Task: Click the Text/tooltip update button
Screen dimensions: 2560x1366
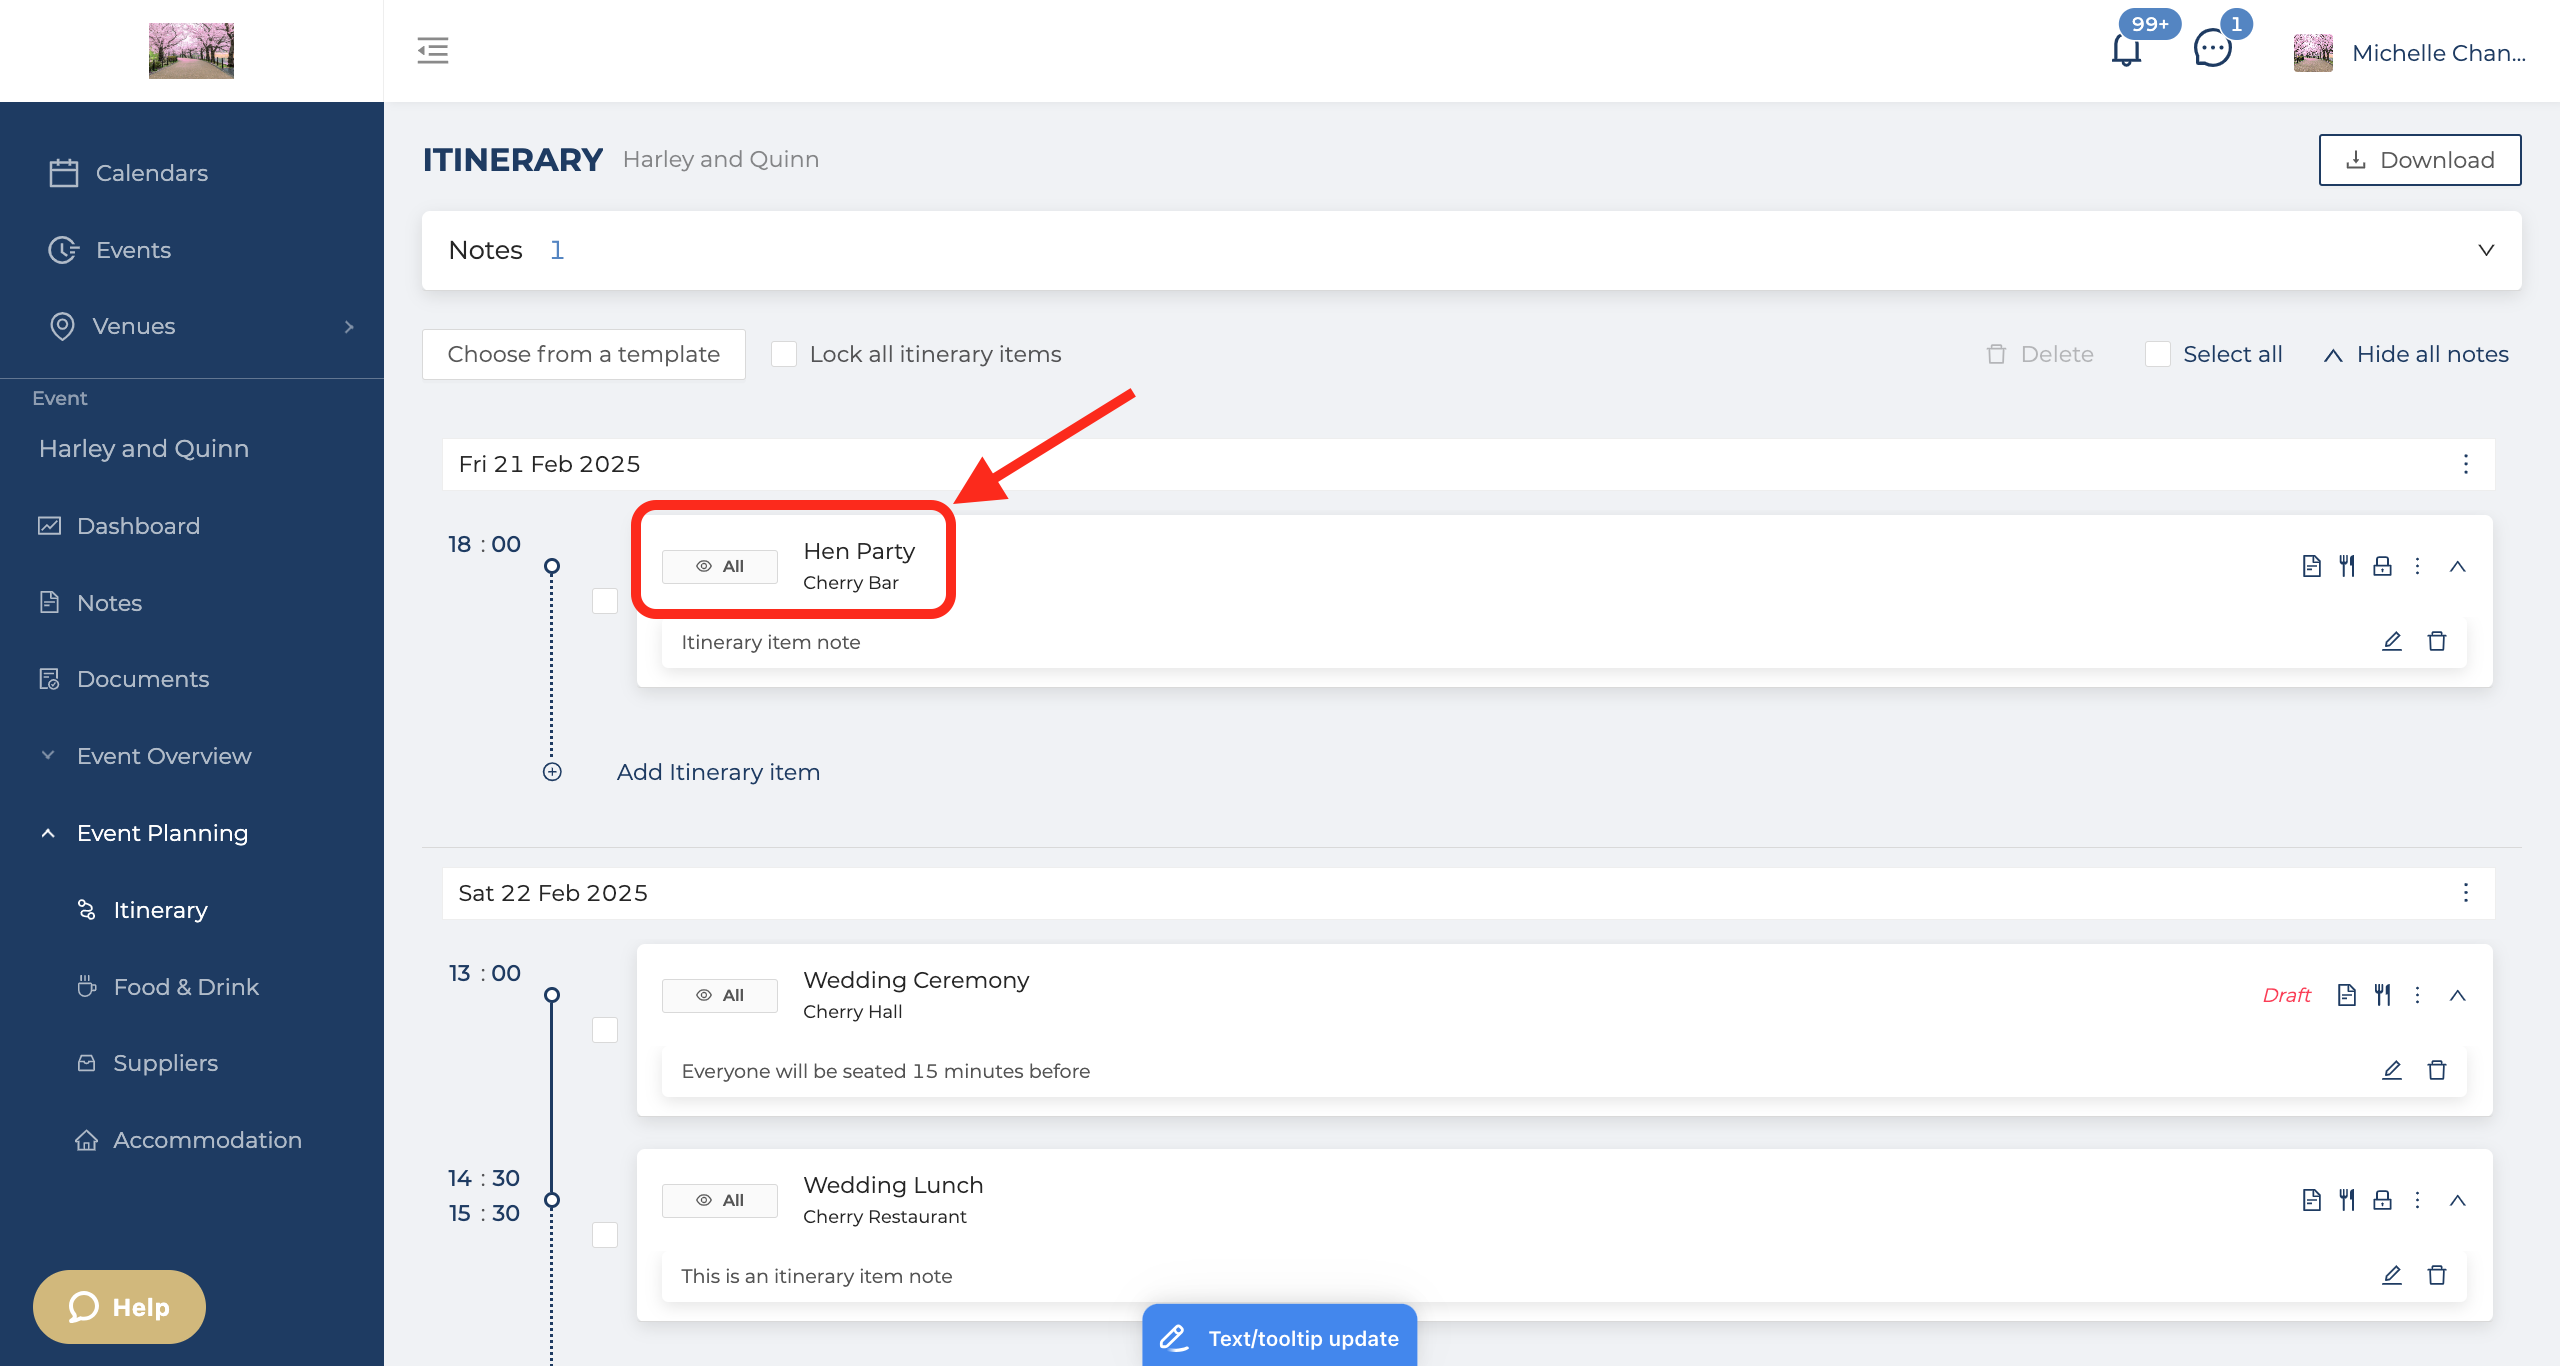Action: [1280, 1337]
